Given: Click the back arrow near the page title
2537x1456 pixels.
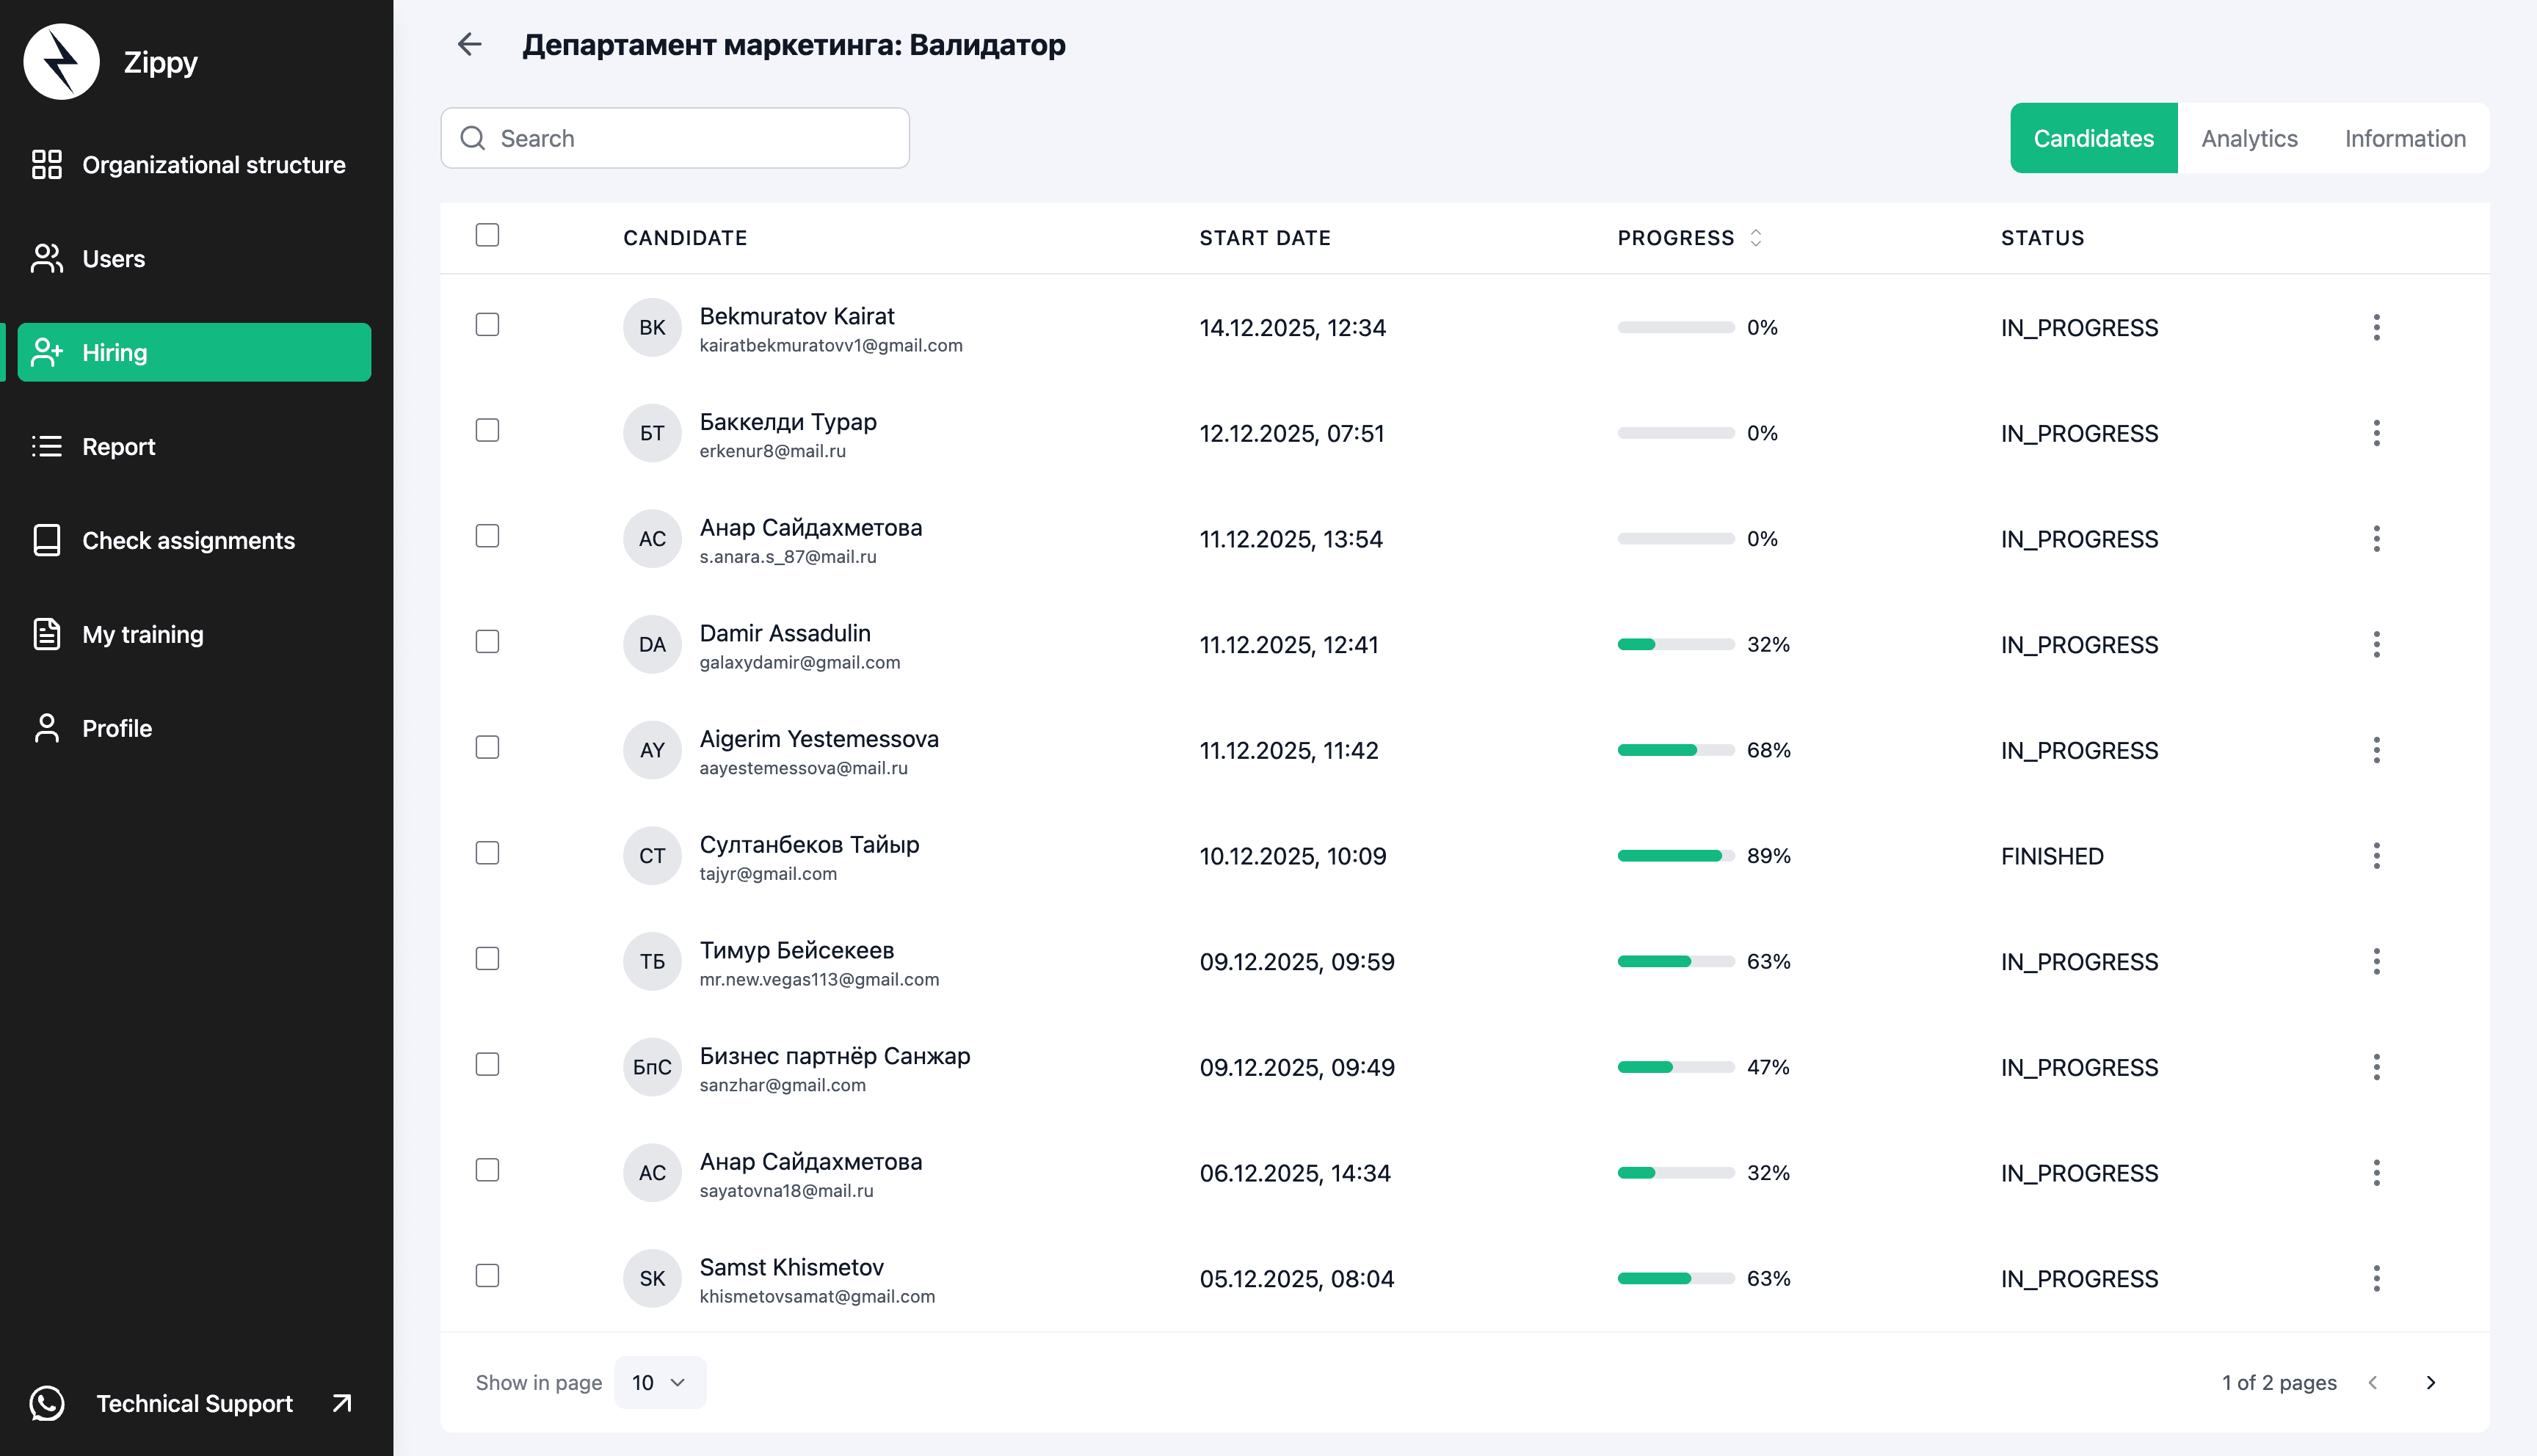Looking at the screenshot, I should (x=469, y=45).
